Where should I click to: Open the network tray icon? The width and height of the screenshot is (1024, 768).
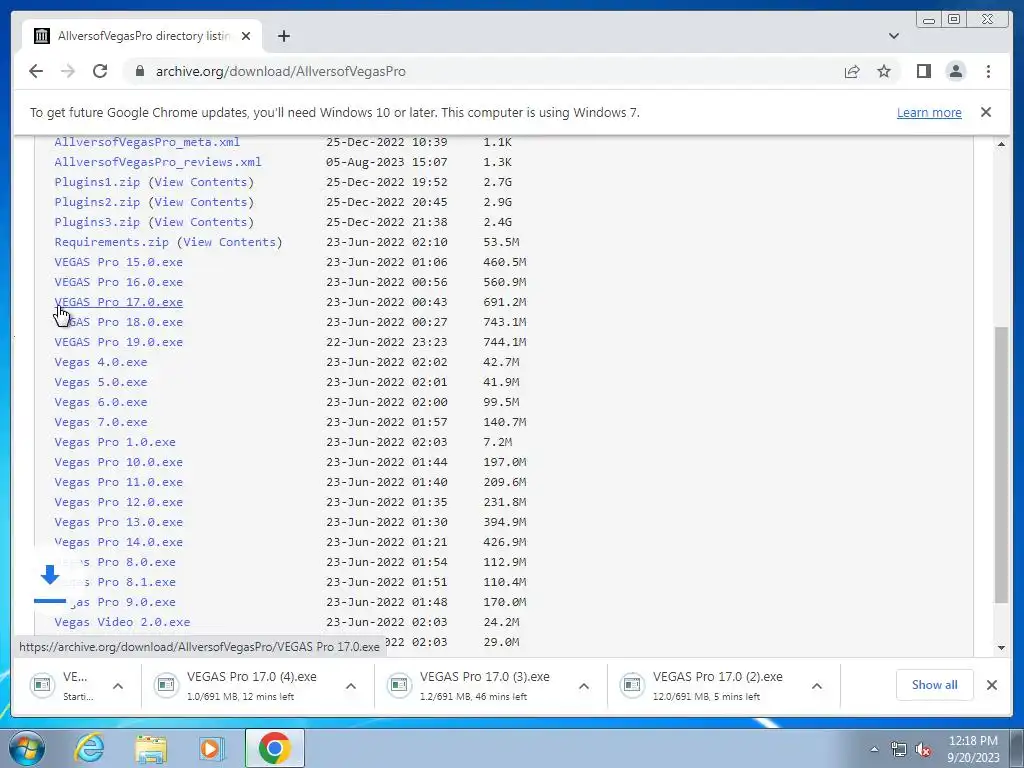[899, 750]
